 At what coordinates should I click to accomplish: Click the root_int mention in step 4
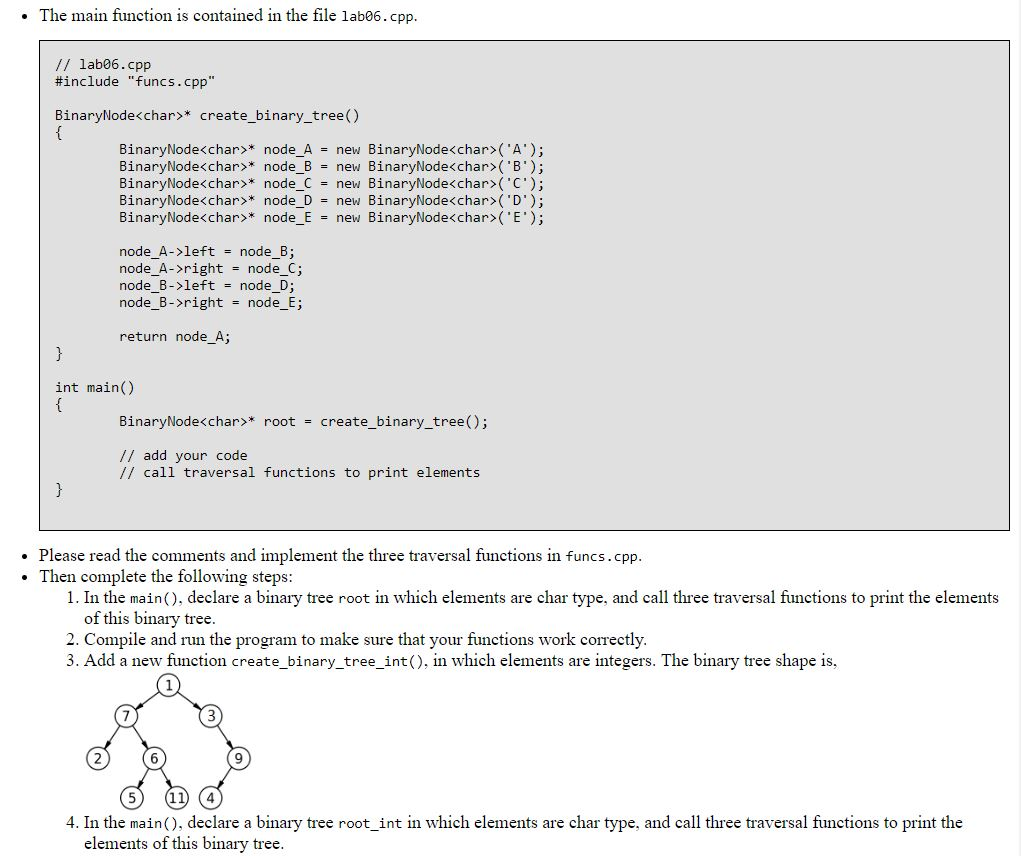click(371, 823)
